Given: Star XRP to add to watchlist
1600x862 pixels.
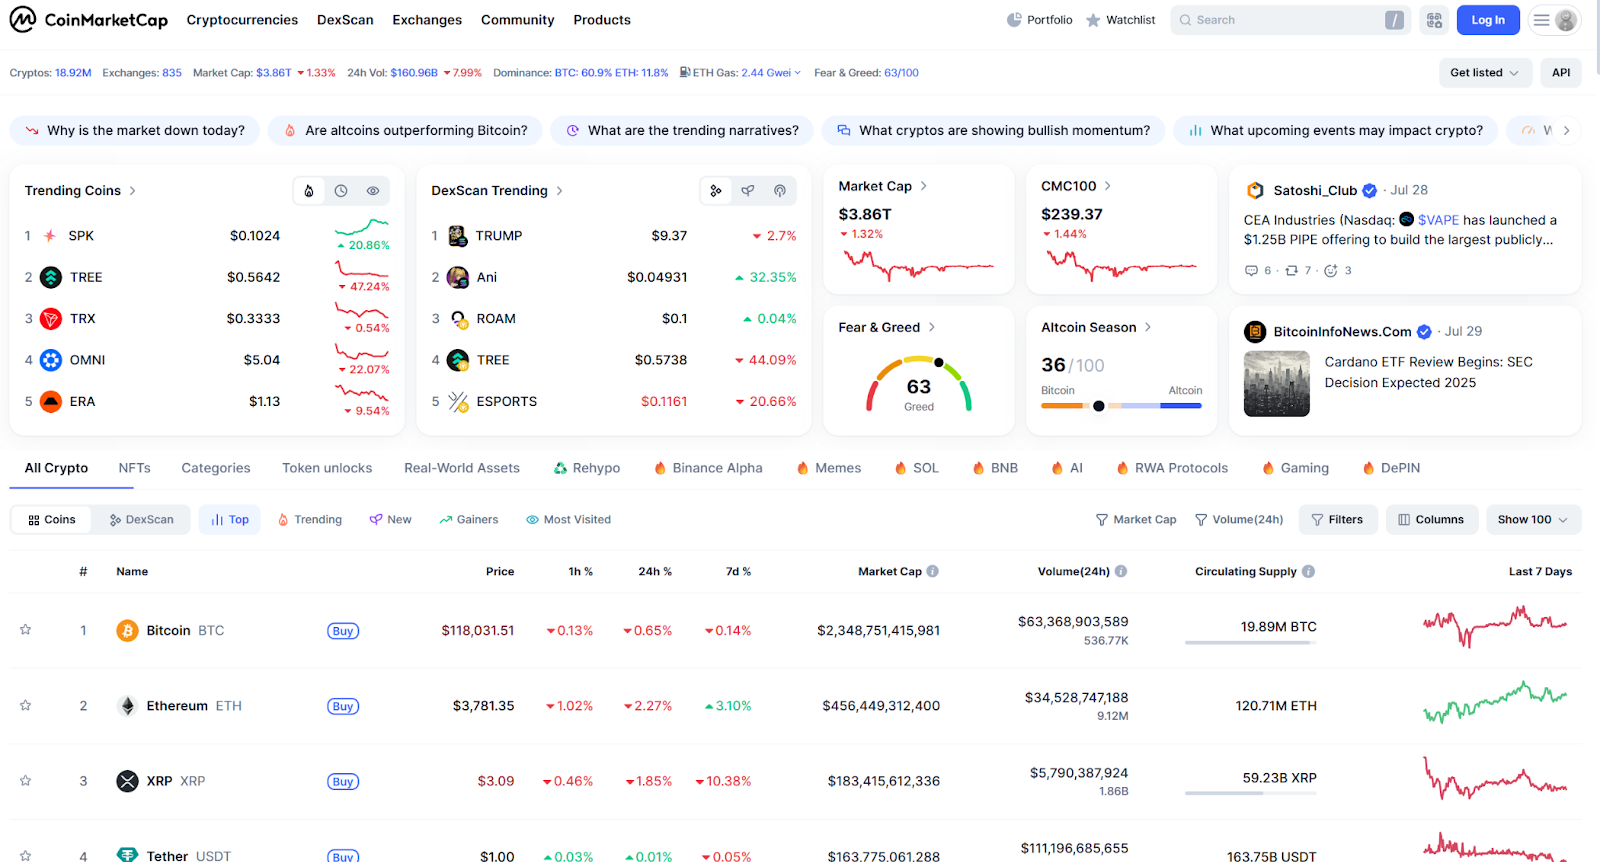Looking at the screenshot, I should click(26, 781).
